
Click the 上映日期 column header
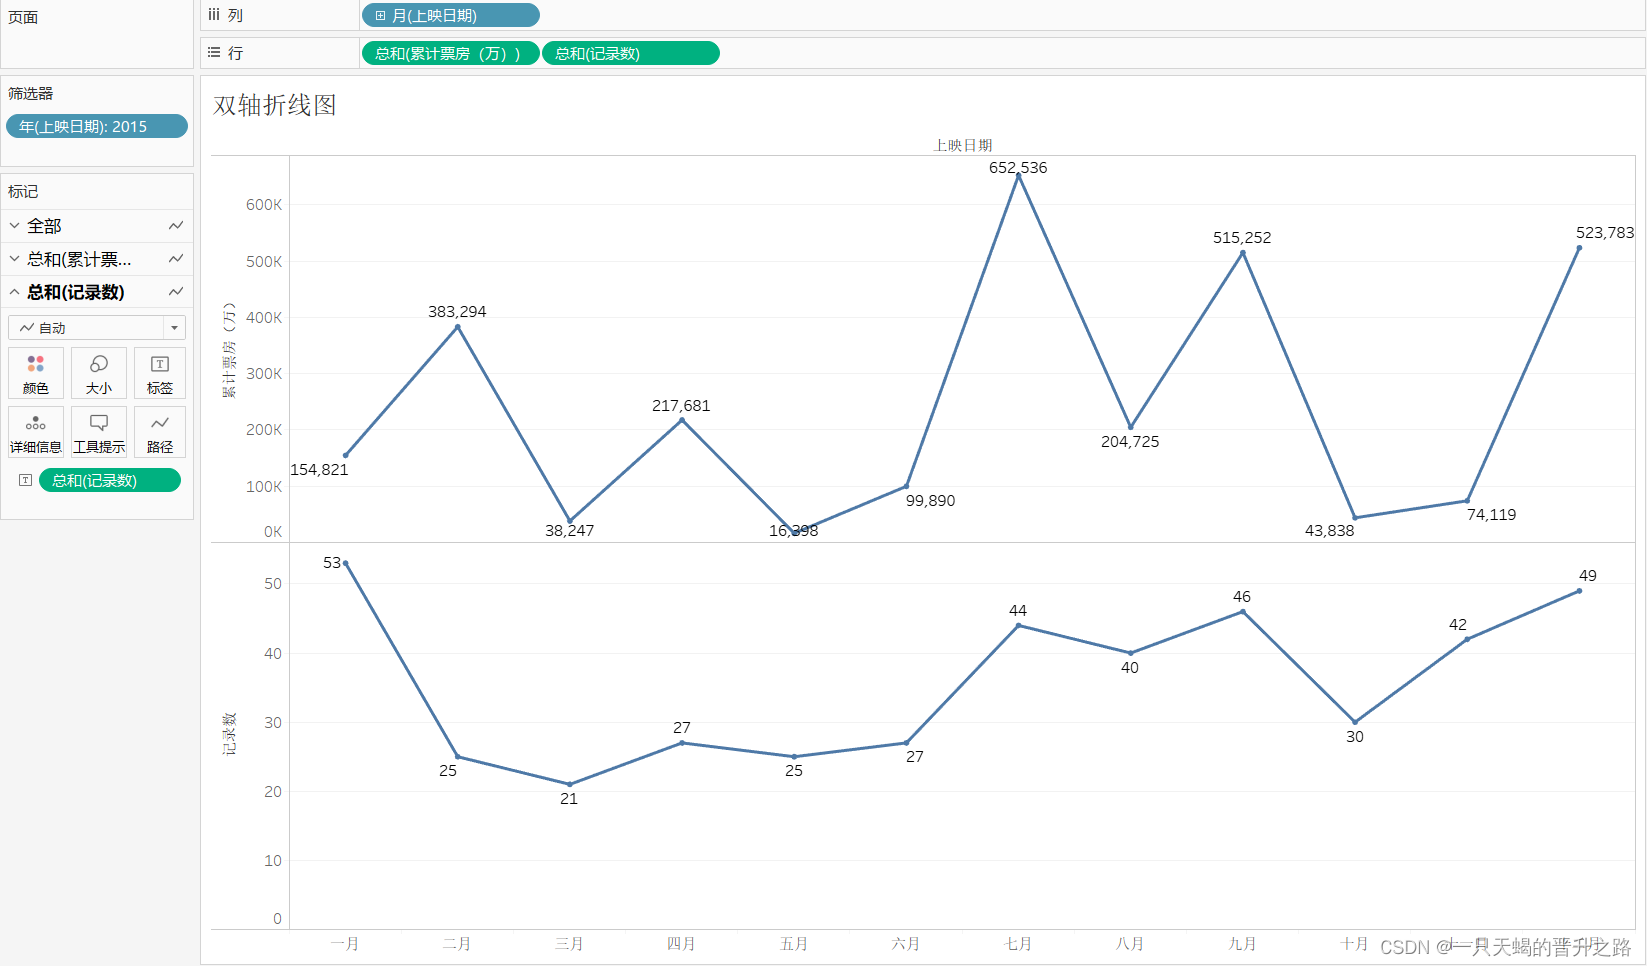pos(963,145)
